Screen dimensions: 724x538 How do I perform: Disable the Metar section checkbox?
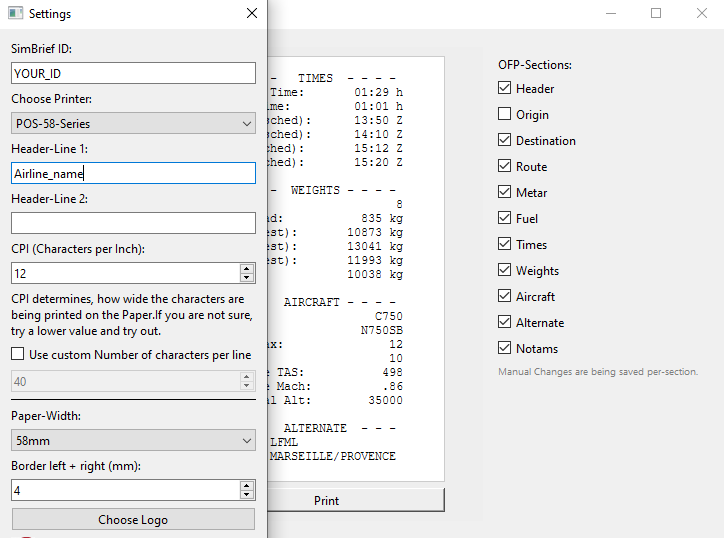click(505, 192)
